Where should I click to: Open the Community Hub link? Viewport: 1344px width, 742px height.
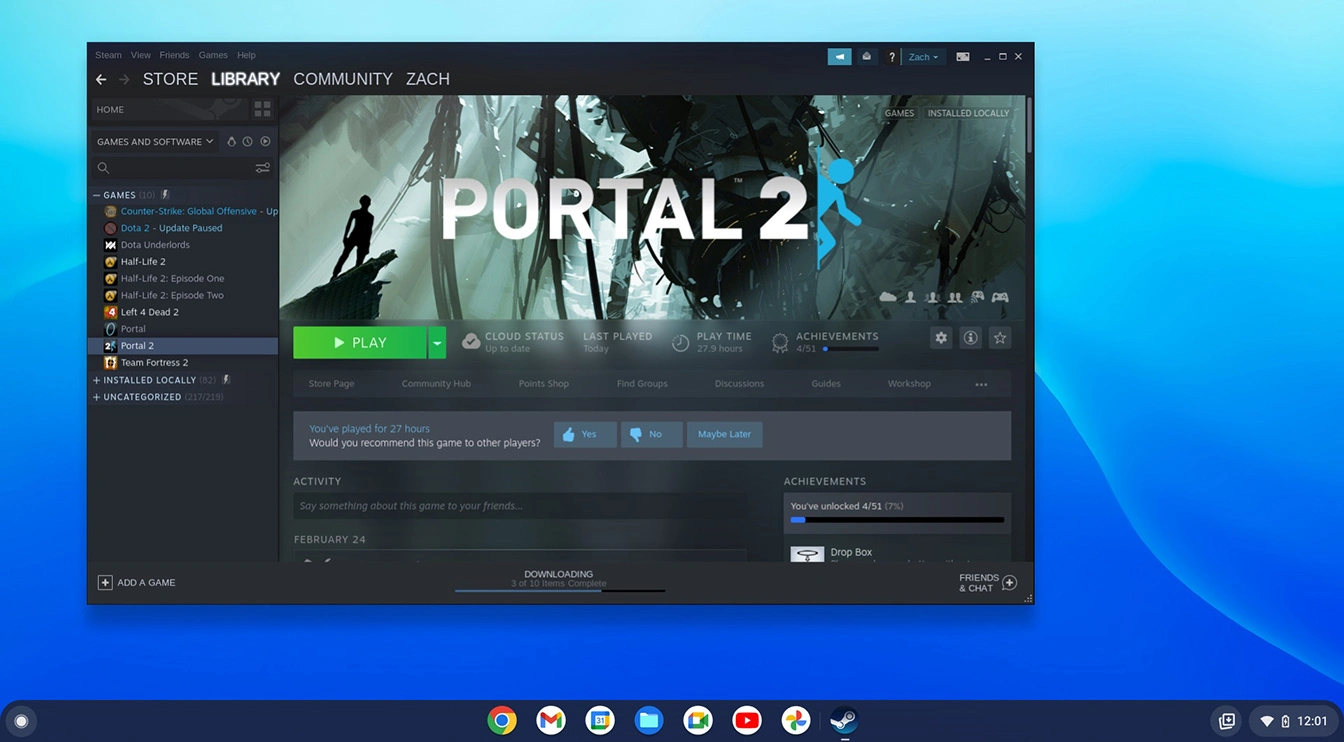tap(436, 384)
